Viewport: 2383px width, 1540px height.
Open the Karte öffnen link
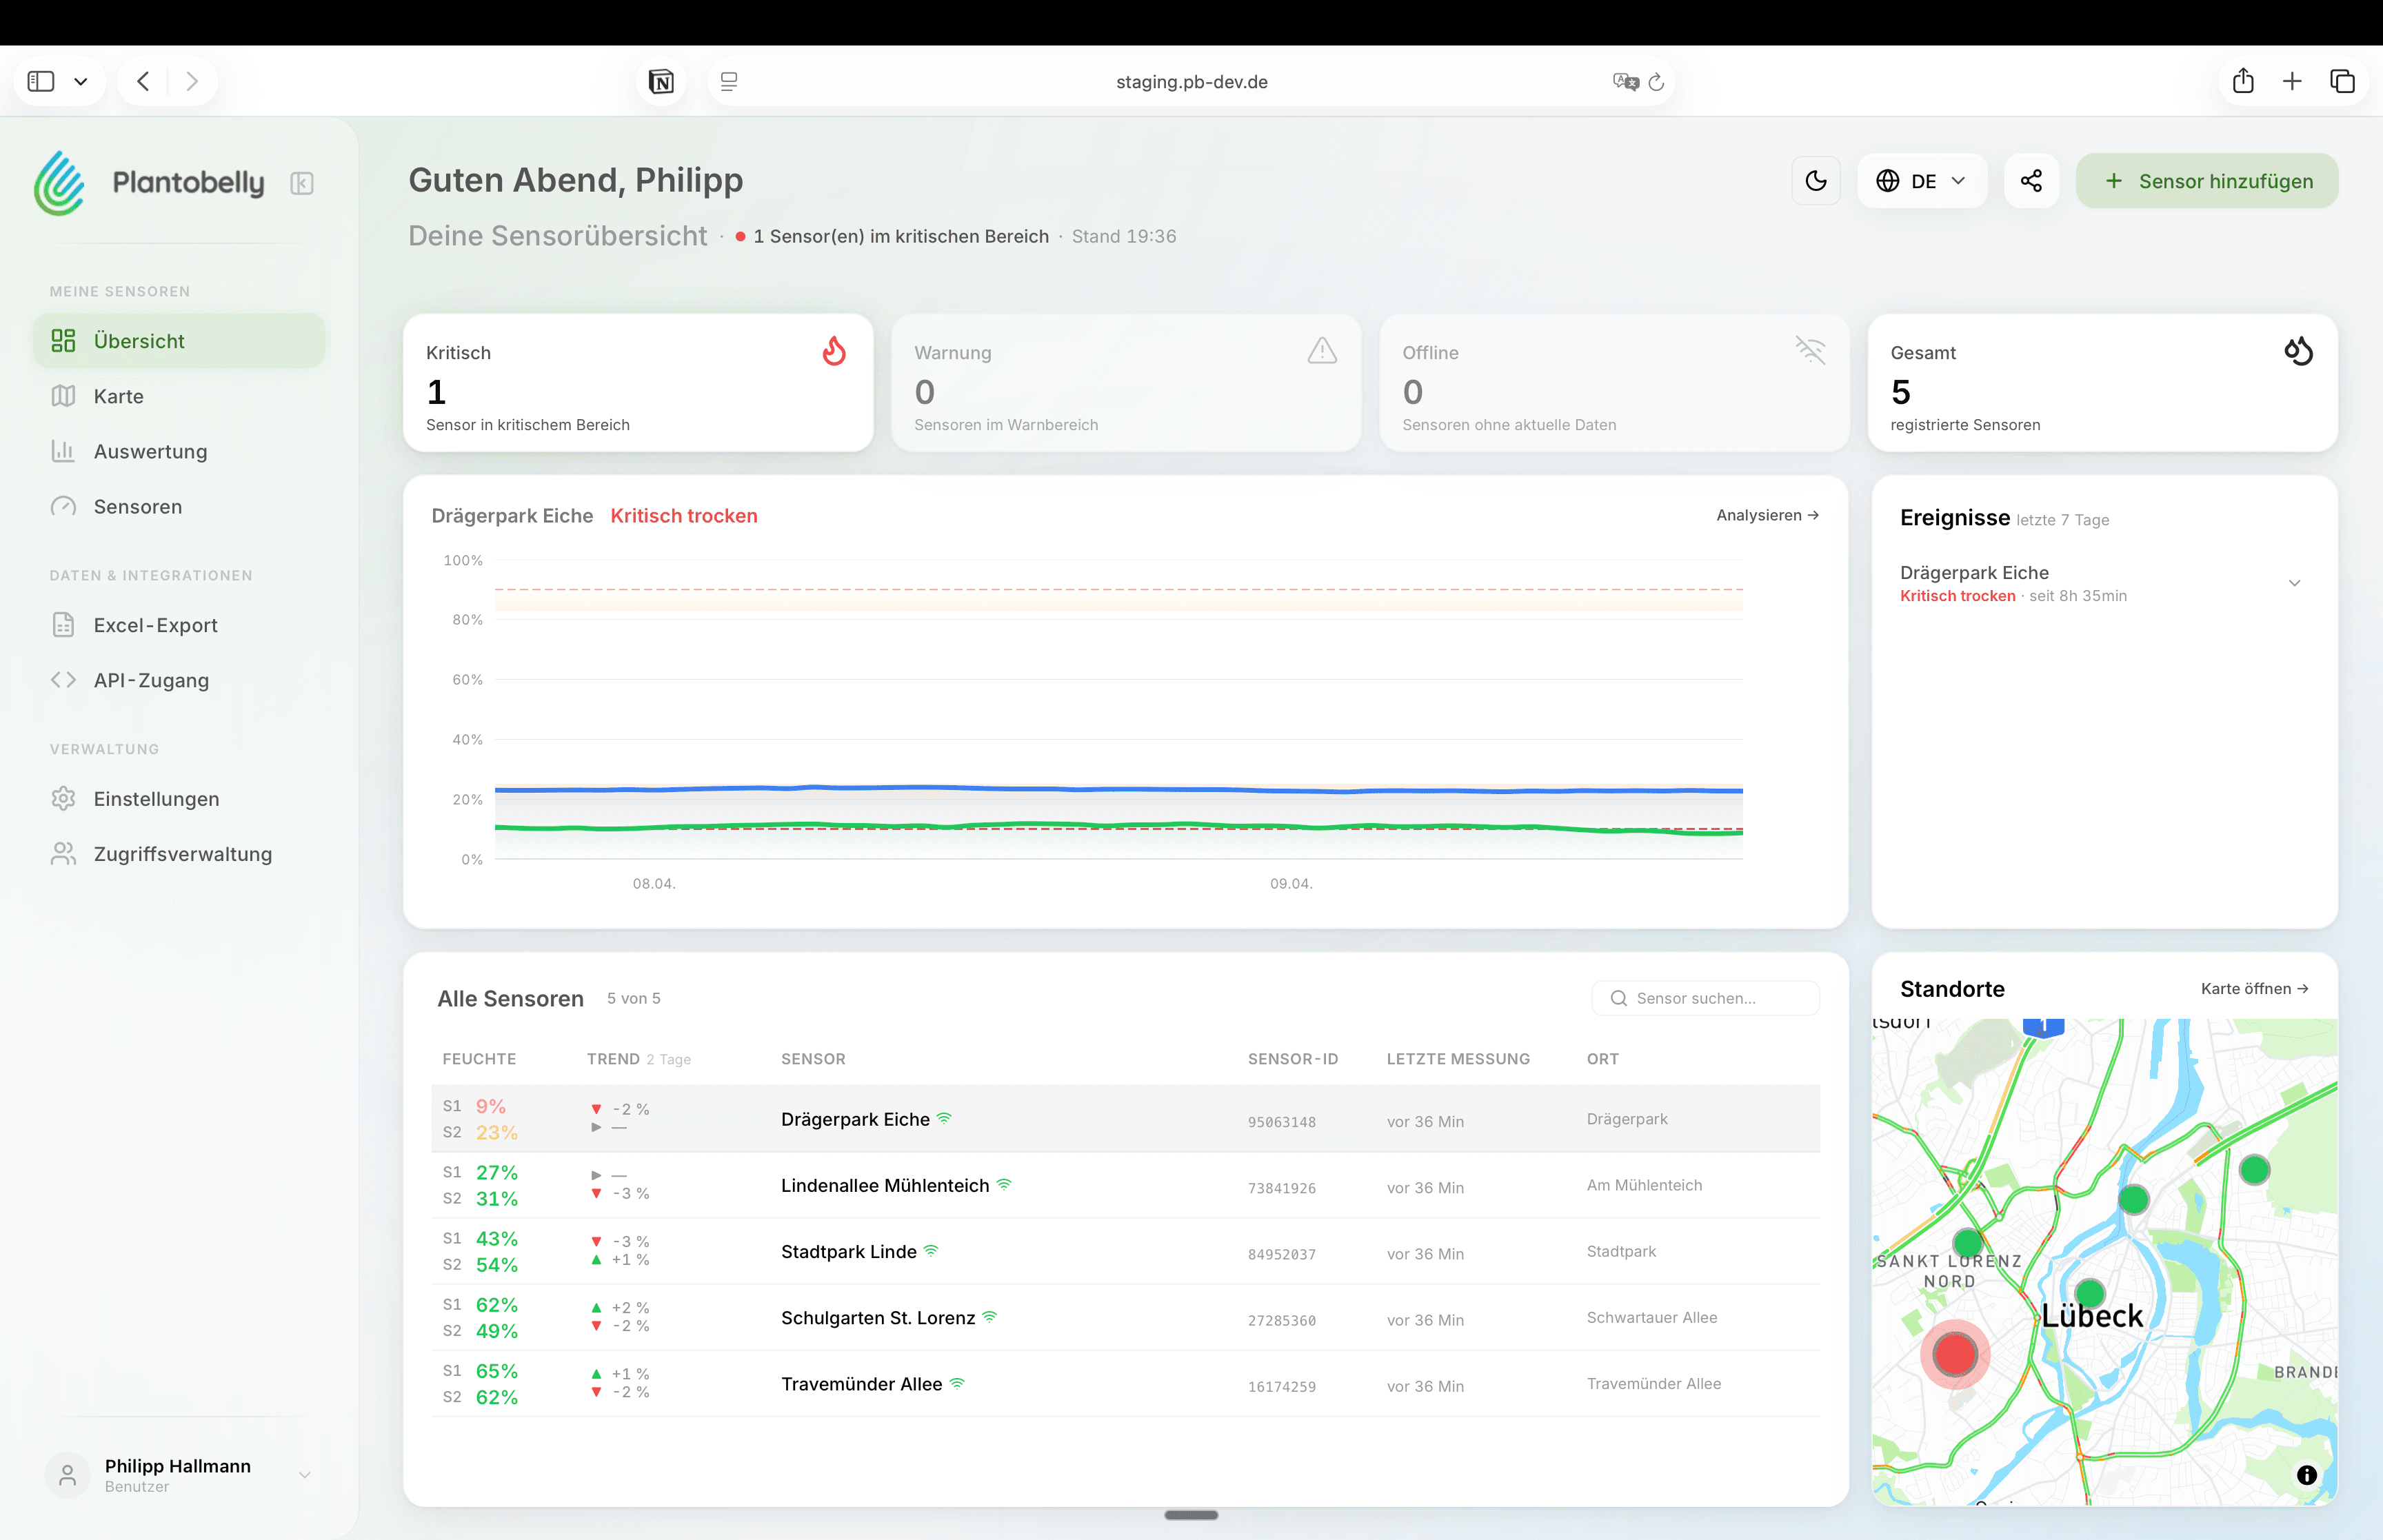[x=2254, y=988]
